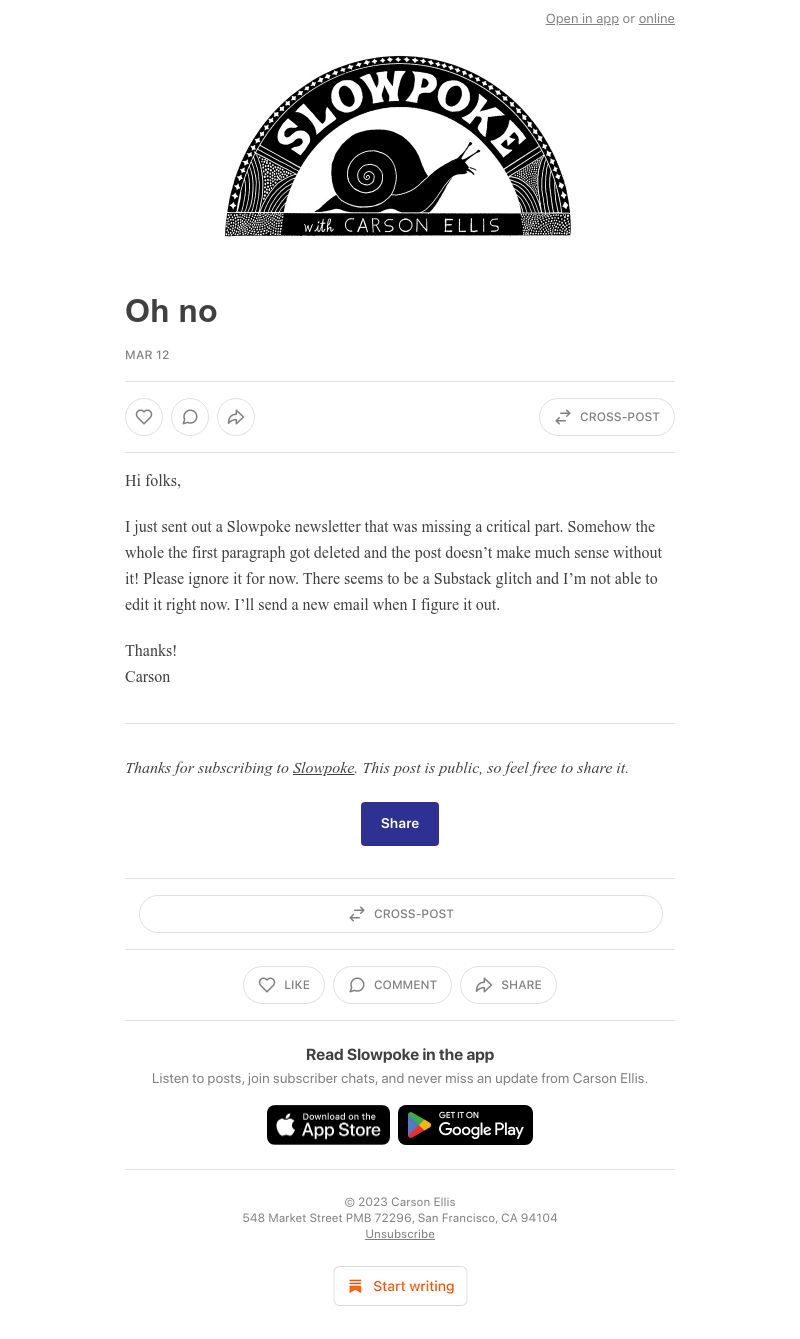This screenshot has height=1339, width=800.
Task: Open the post in the app link
Action: tap(582, 19)
